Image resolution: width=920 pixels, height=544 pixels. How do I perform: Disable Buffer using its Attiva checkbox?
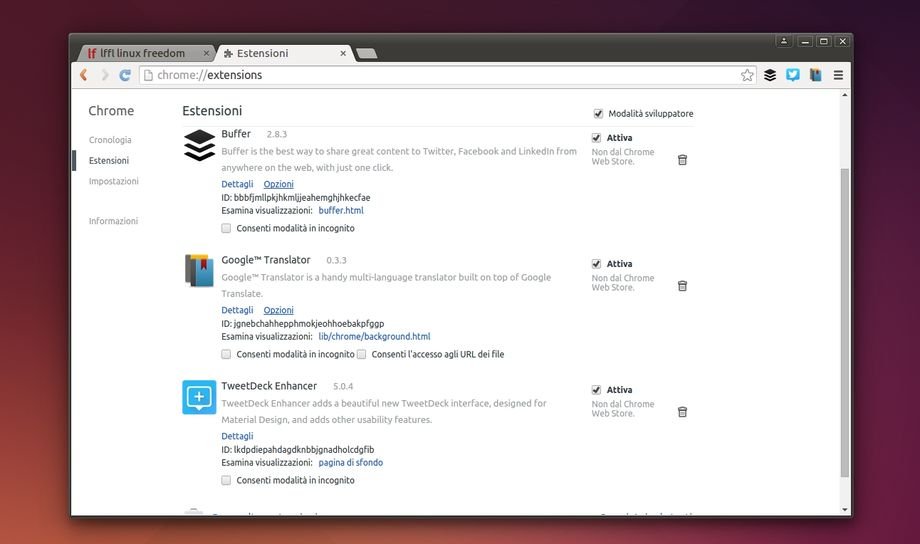pos(596,138)
